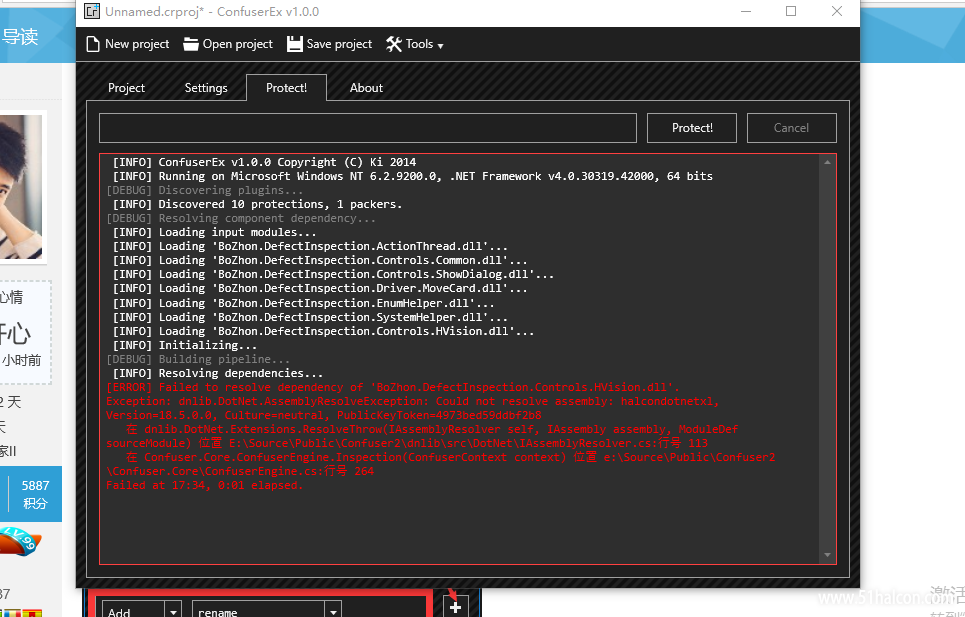Click the 'Discovering plugins...' debug line

205,191
